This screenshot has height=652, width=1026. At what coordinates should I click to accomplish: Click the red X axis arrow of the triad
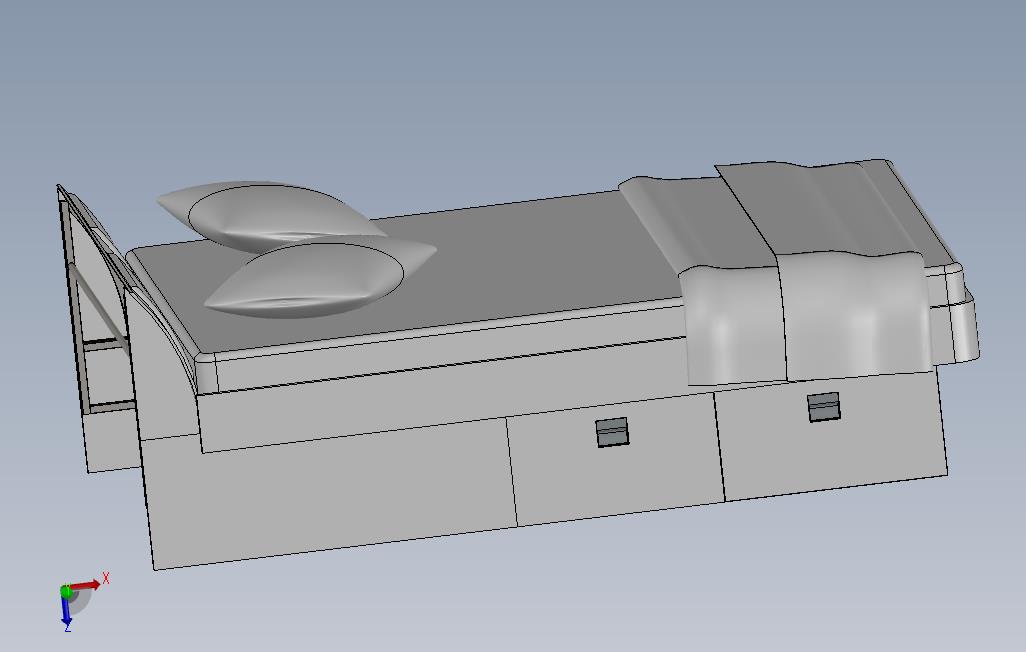coord(86,585)
